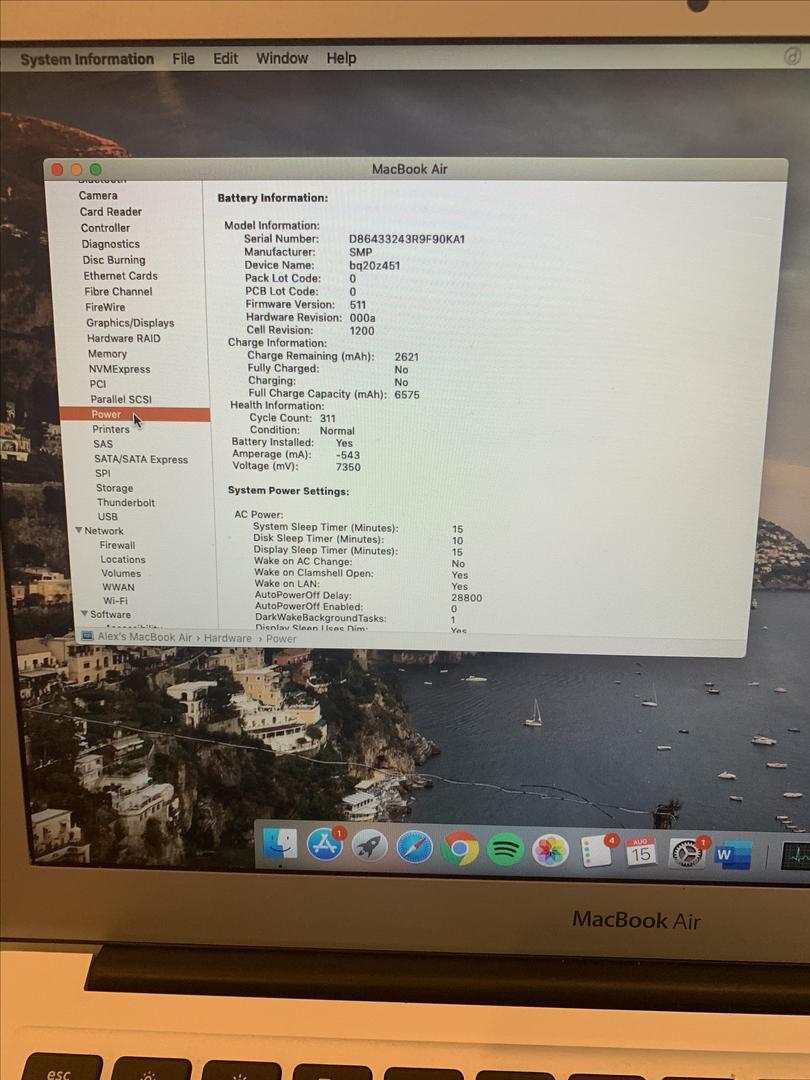This screenshot has width=810, height=1080.
Task: Open the Help menu
Action: (341, 59)
